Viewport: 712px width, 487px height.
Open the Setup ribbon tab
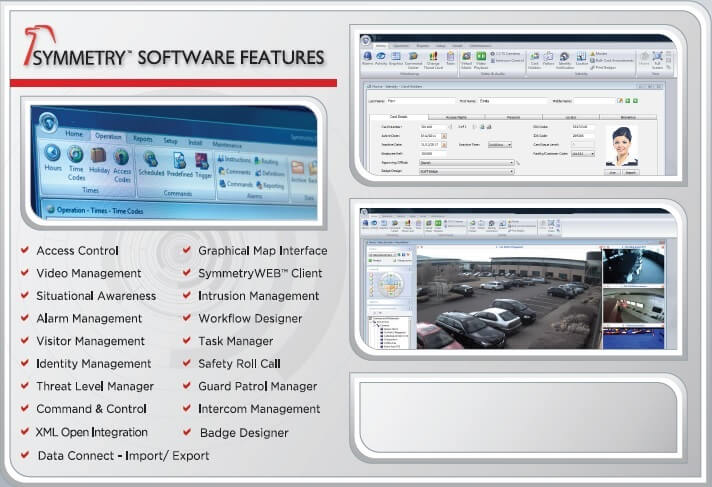[x=170, y=141]
